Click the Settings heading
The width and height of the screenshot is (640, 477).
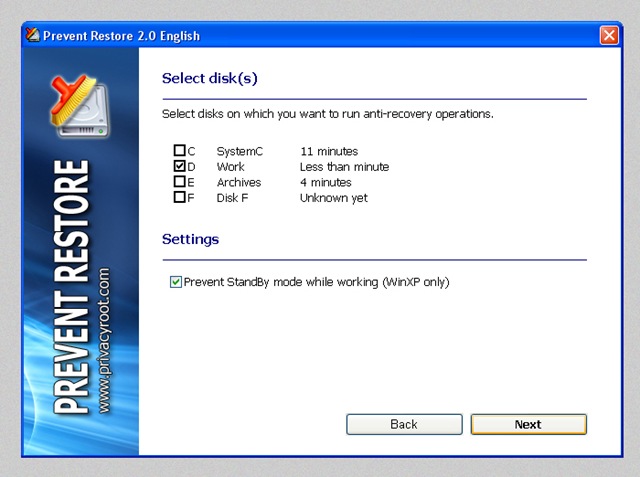tap(191, 239)
